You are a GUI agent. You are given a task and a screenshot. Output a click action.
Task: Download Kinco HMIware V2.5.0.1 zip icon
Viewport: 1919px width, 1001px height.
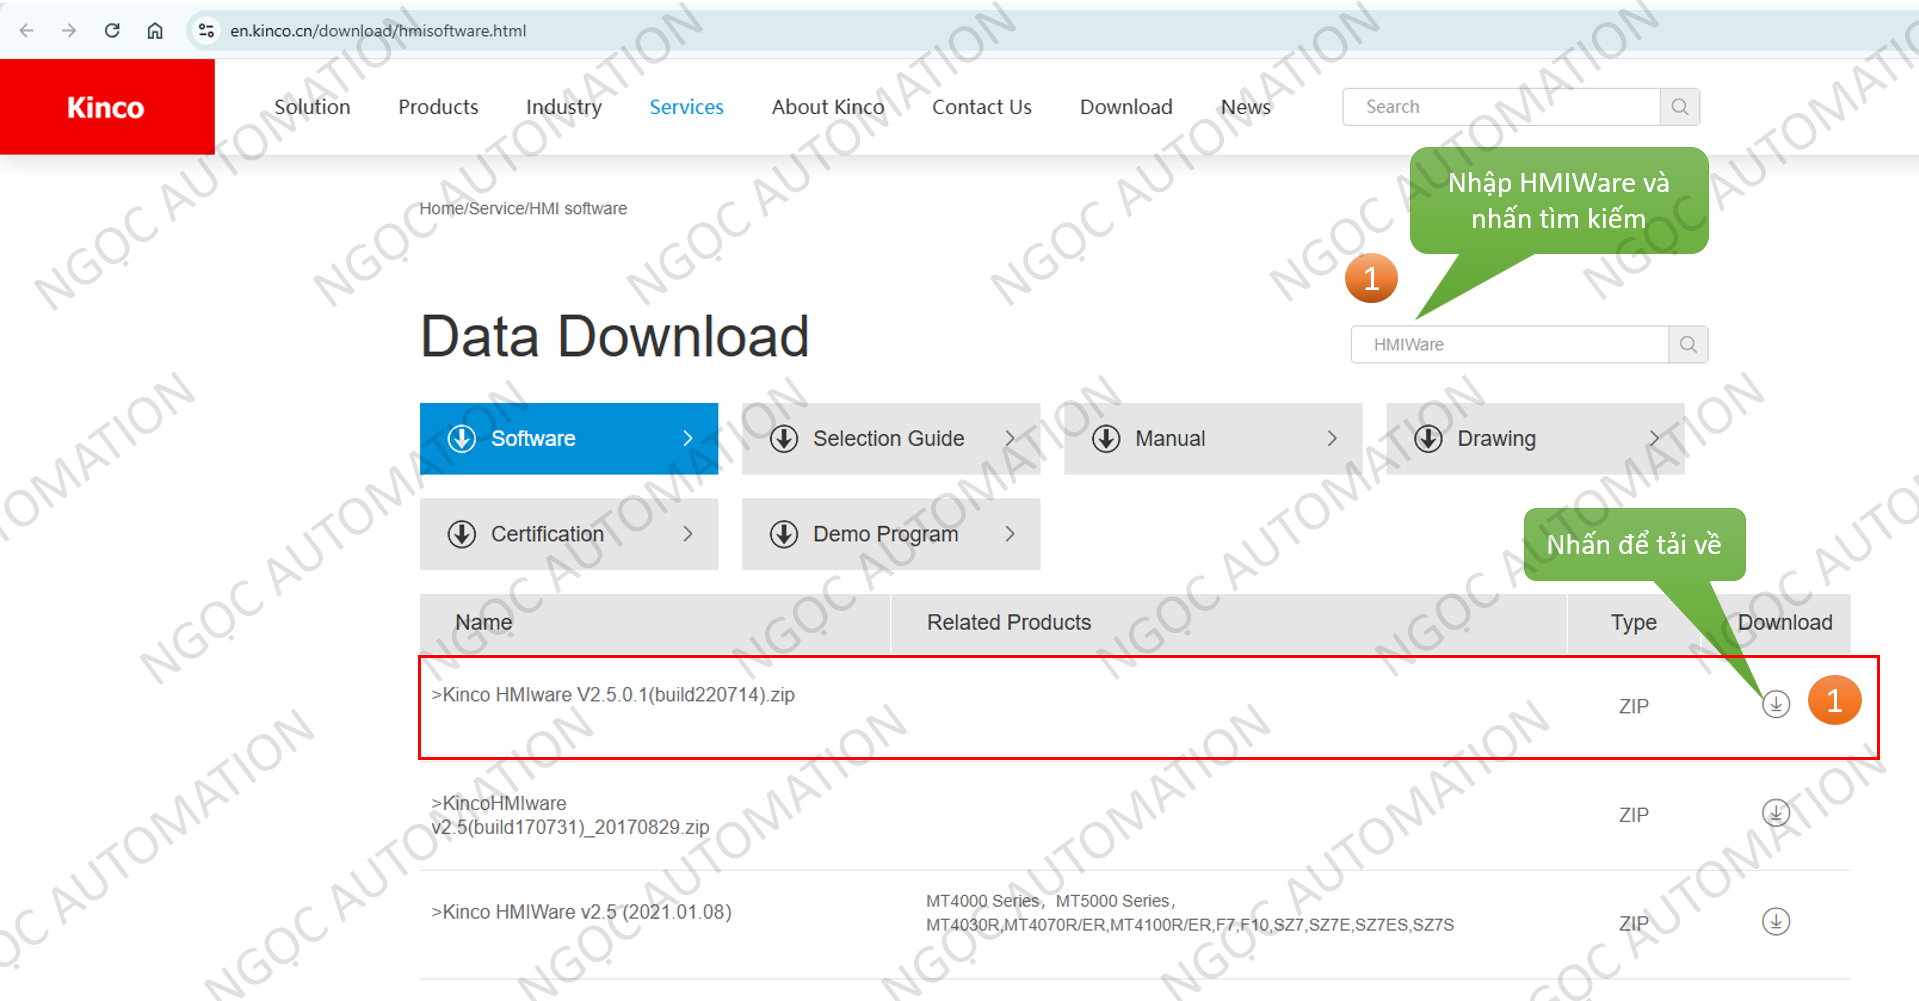tap(1776, 704)
